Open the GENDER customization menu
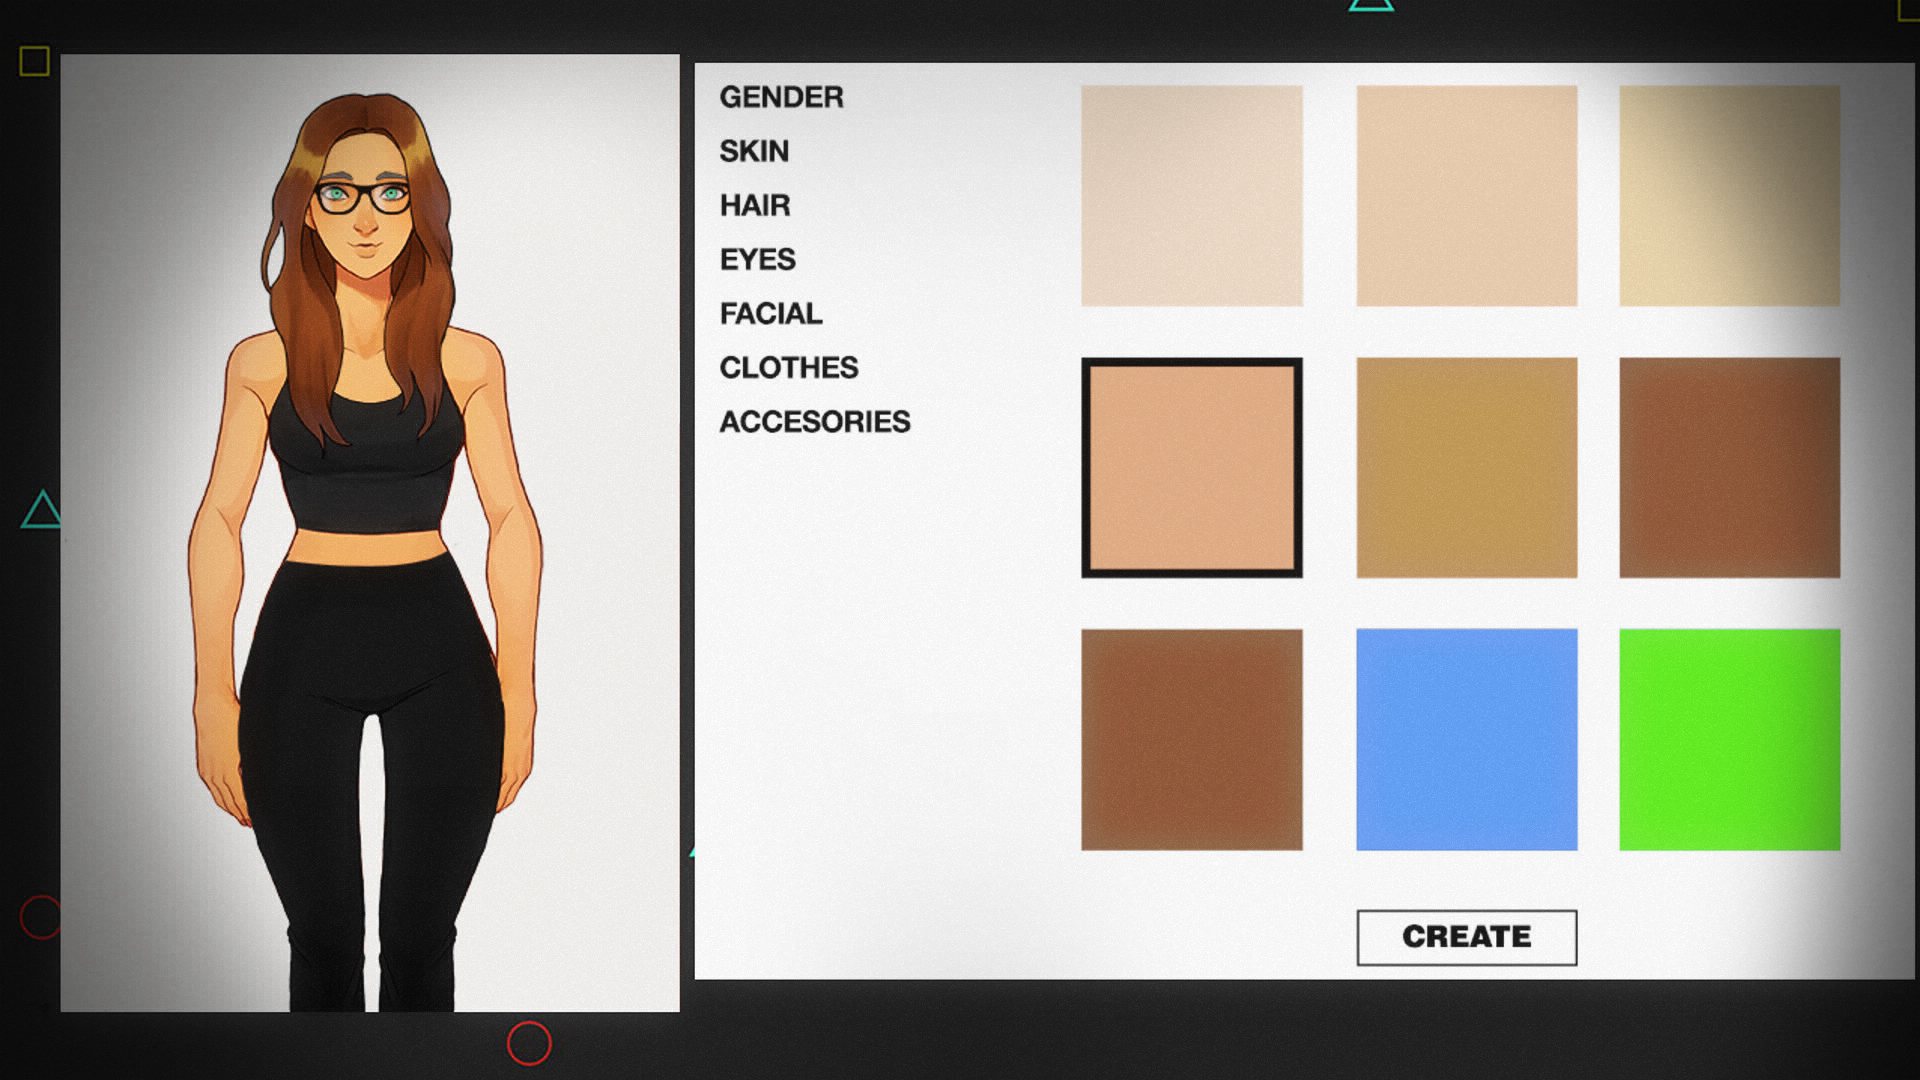This screenshot has width=1920, height=1080. (x=781, y=97)
